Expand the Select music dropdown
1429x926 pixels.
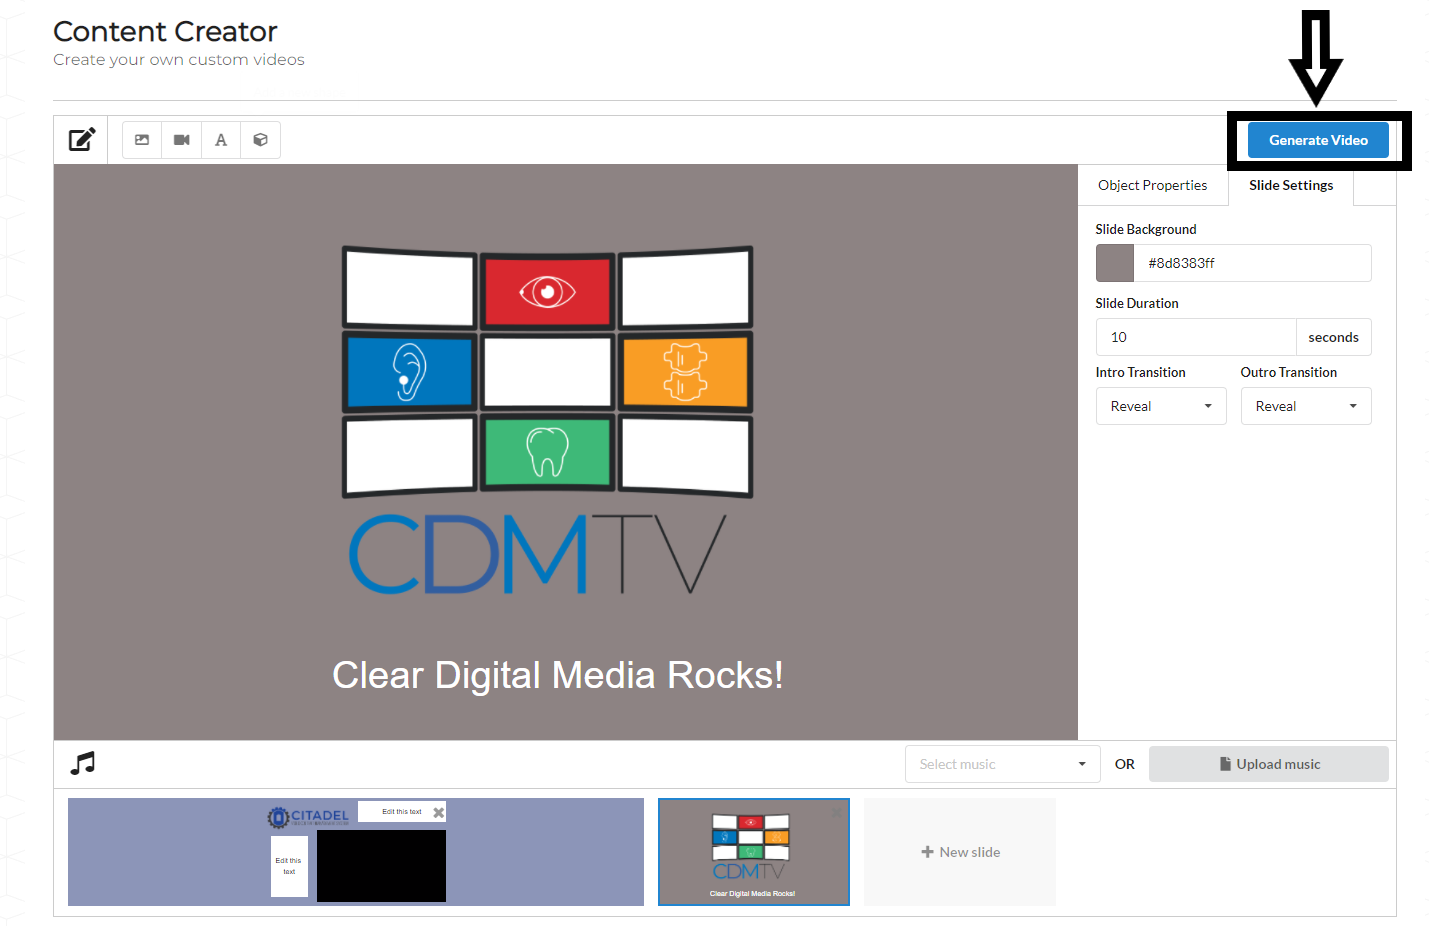1003,764
